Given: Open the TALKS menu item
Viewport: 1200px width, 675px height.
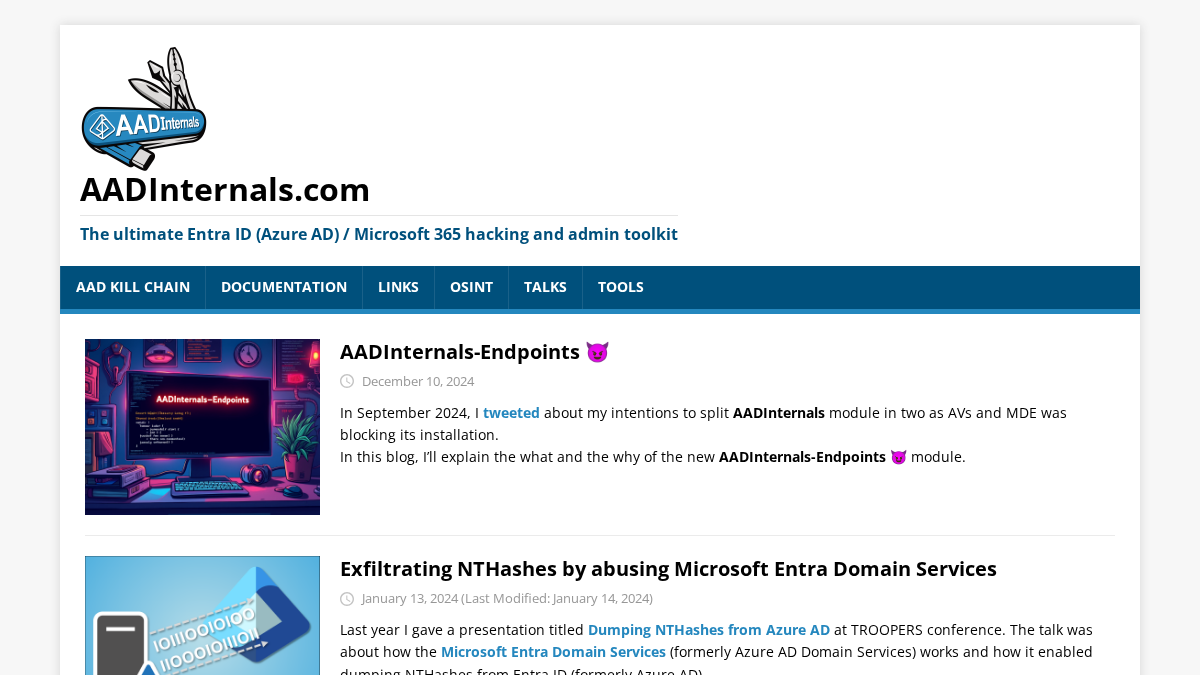Looking at the screenshot, I should (545, 287).
